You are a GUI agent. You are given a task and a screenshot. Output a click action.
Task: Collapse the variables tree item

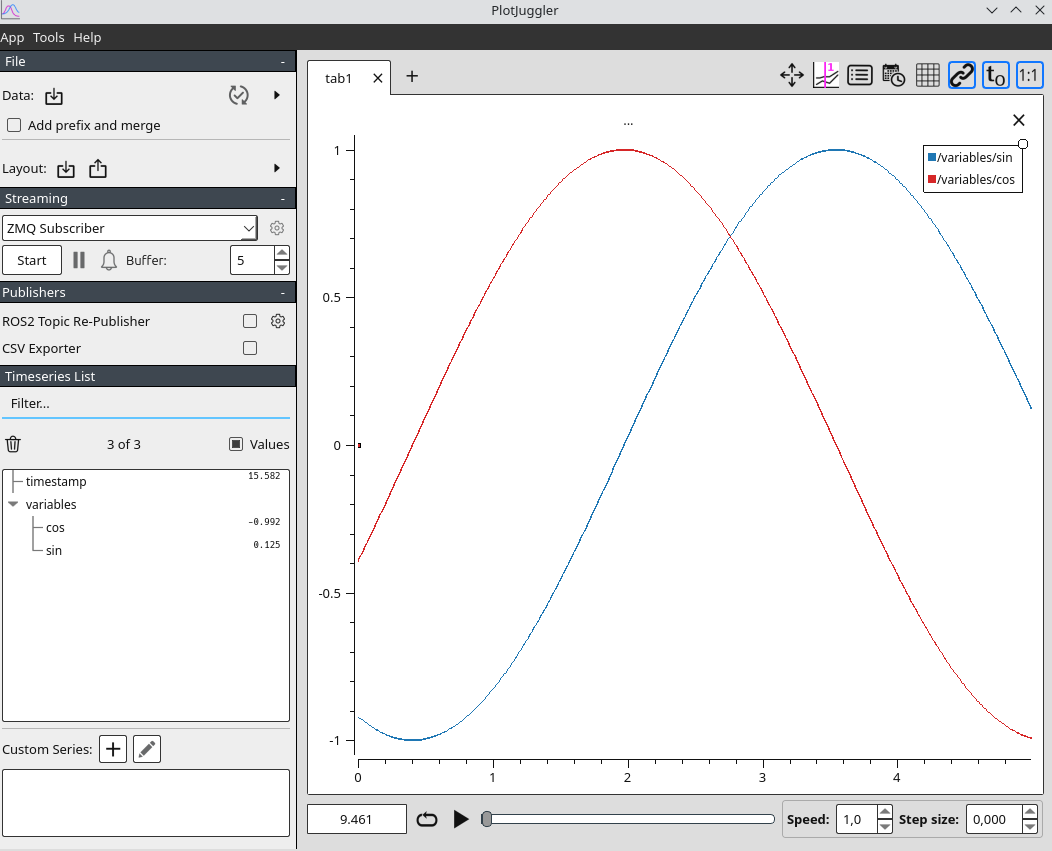click(x=13, y=504)
